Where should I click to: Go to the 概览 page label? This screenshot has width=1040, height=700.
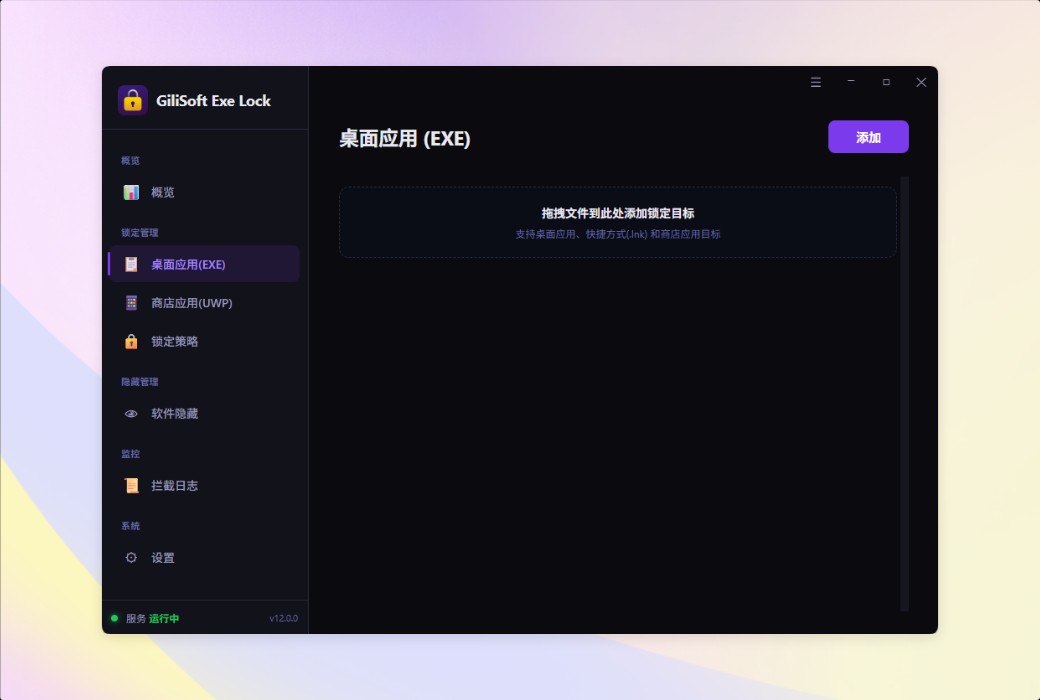[x=162, y=192]
